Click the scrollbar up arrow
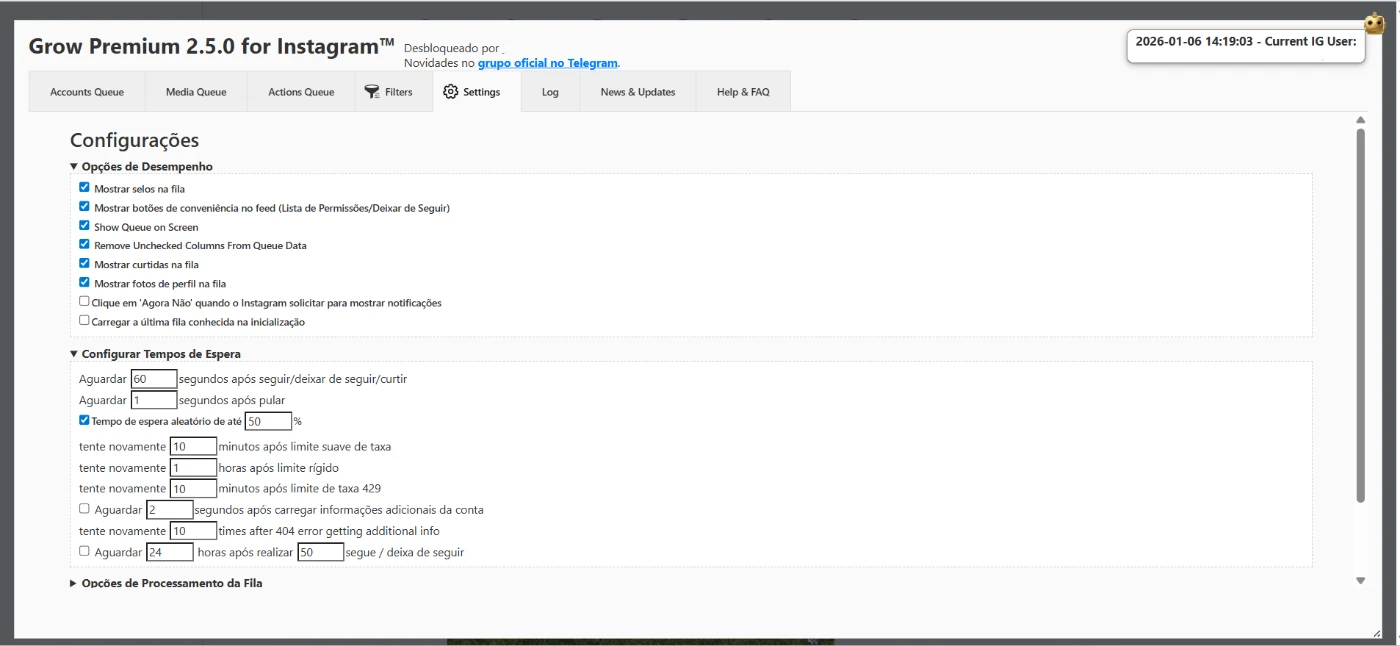This screenshot has width=1400, height=646. click(1360, 121)
